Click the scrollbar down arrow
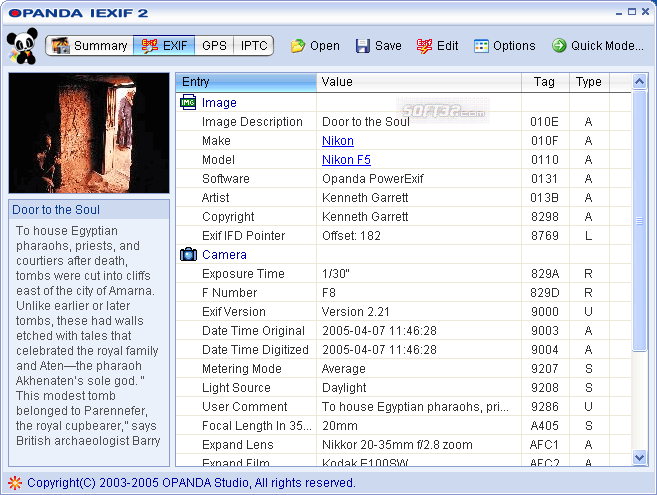 pyautogui.click(x=639, y=457)
